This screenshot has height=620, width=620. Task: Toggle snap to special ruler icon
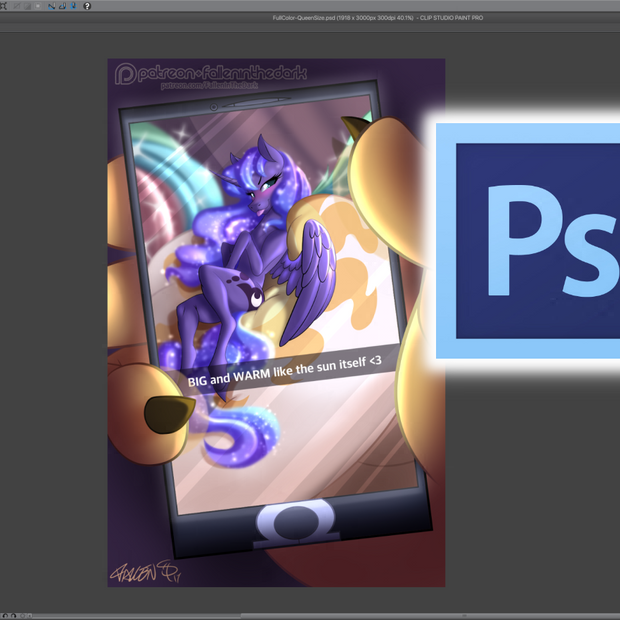click(x=62, y=6)
